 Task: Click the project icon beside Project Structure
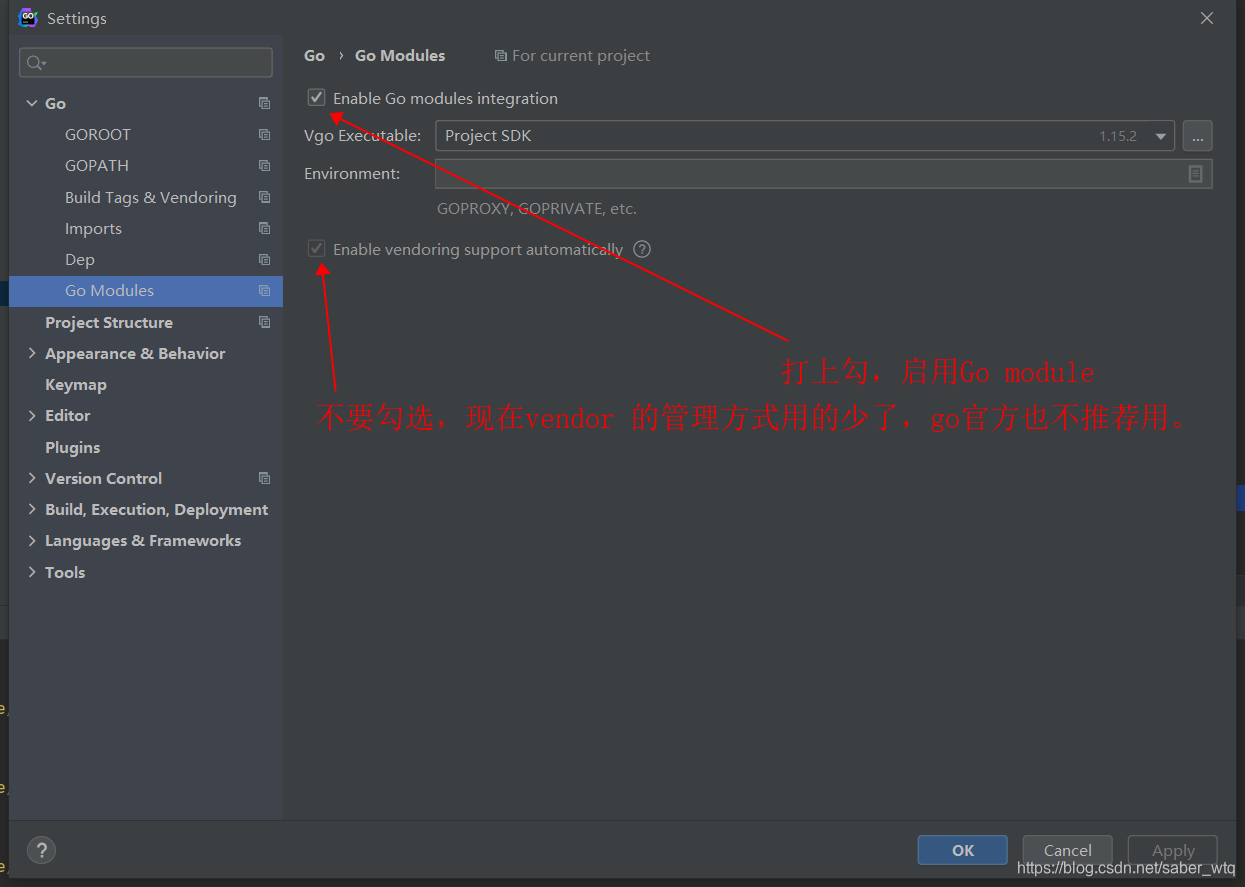[264, 322]
